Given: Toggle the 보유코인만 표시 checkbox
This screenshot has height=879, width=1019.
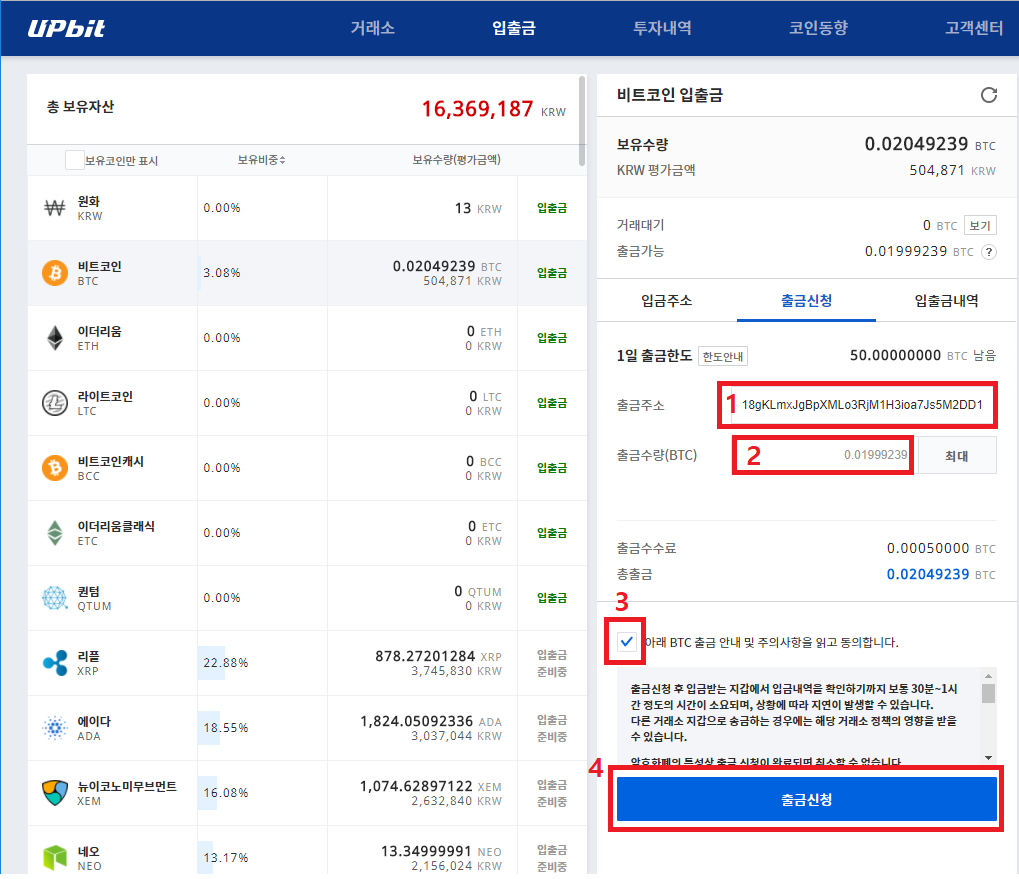Looking at the screenshot, I should click(x=75, y=160).
